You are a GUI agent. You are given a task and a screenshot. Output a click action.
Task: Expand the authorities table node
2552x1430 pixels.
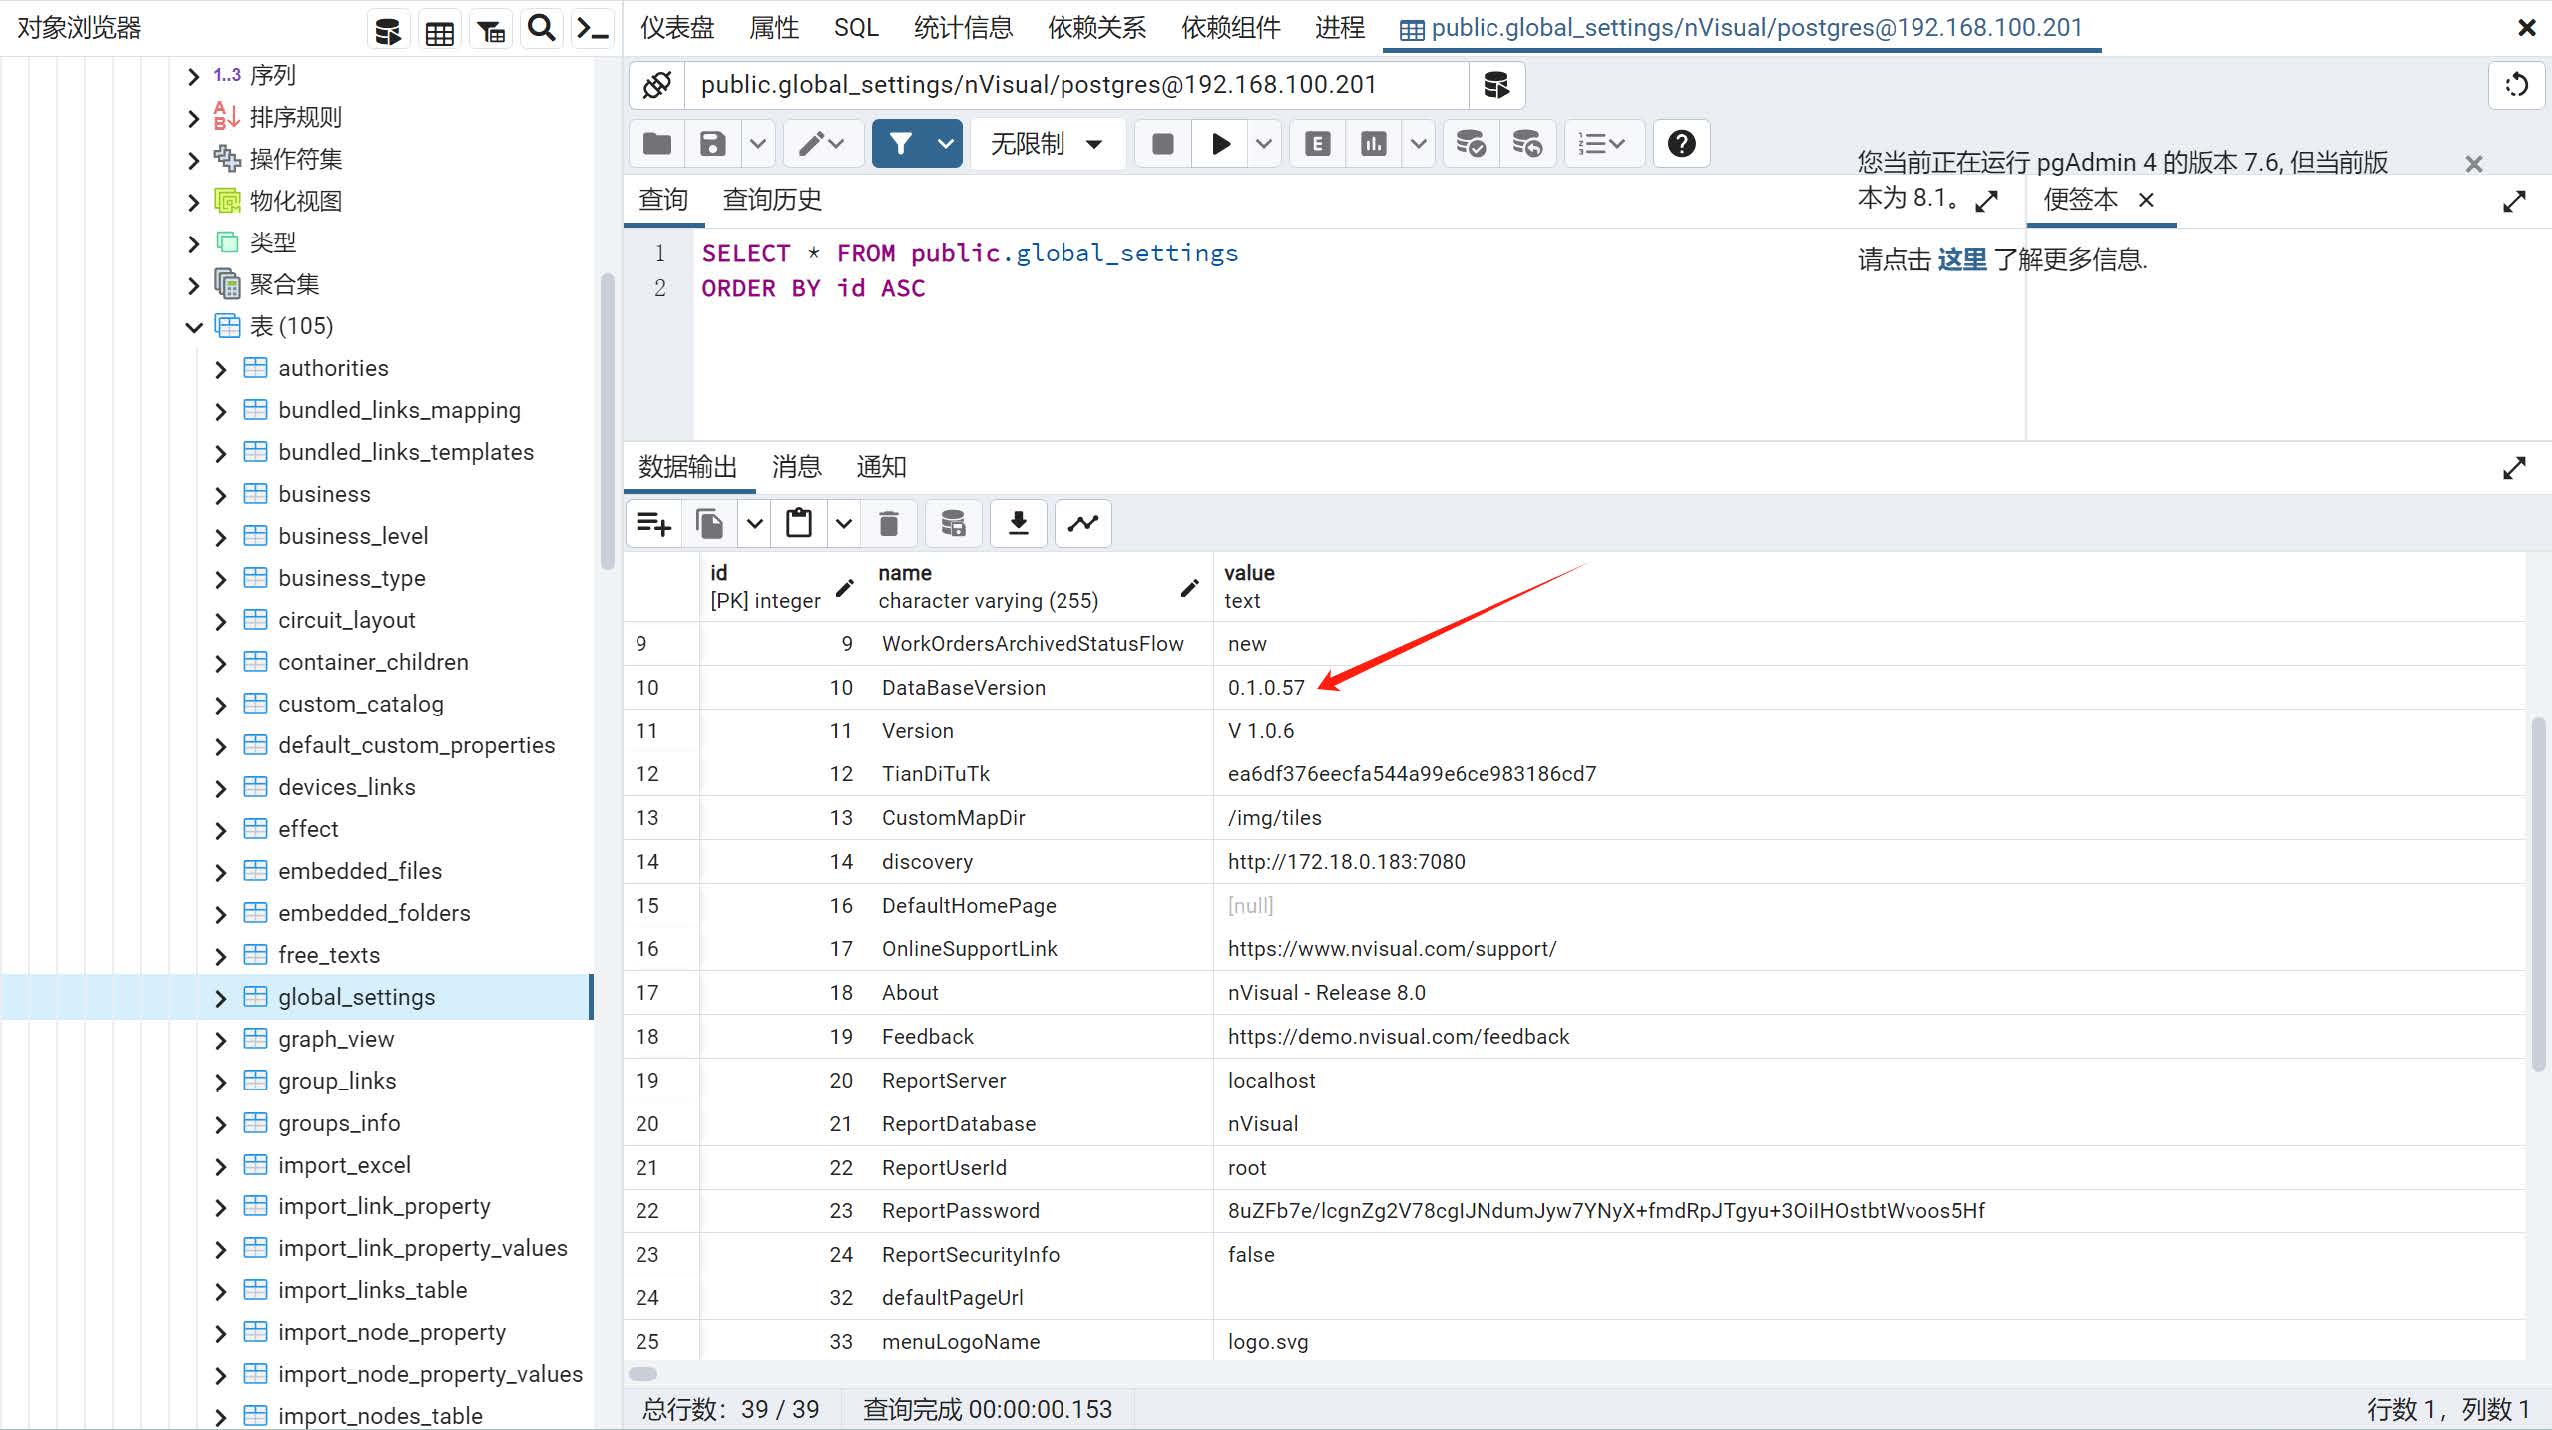[221, 369]
